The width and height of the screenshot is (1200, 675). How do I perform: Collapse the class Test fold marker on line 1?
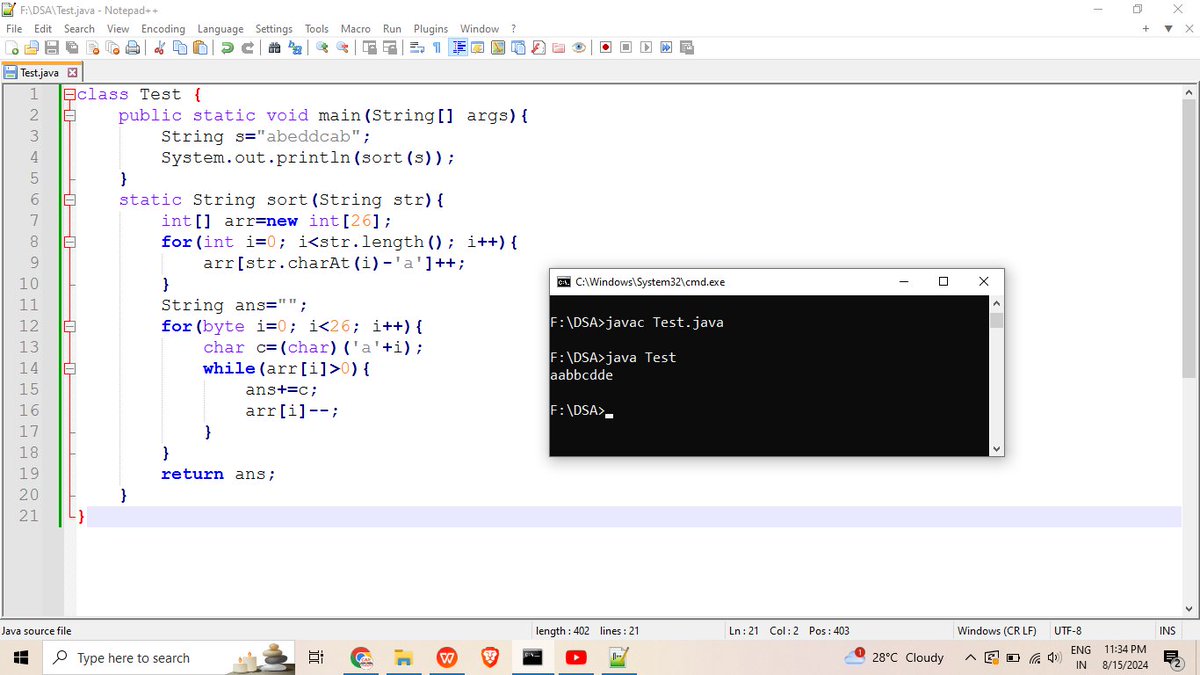click(69, 95)
